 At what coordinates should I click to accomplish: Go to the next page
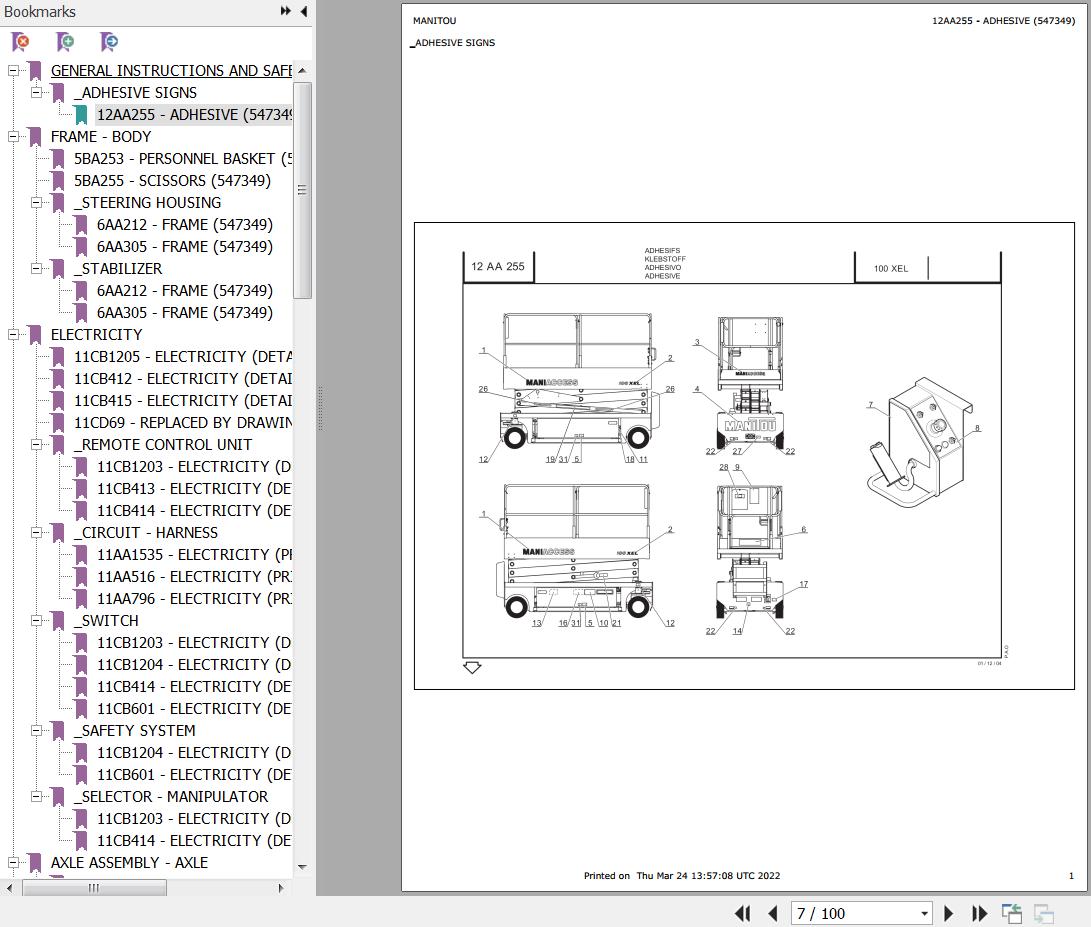pyautogui.click(x=948, y=913)
